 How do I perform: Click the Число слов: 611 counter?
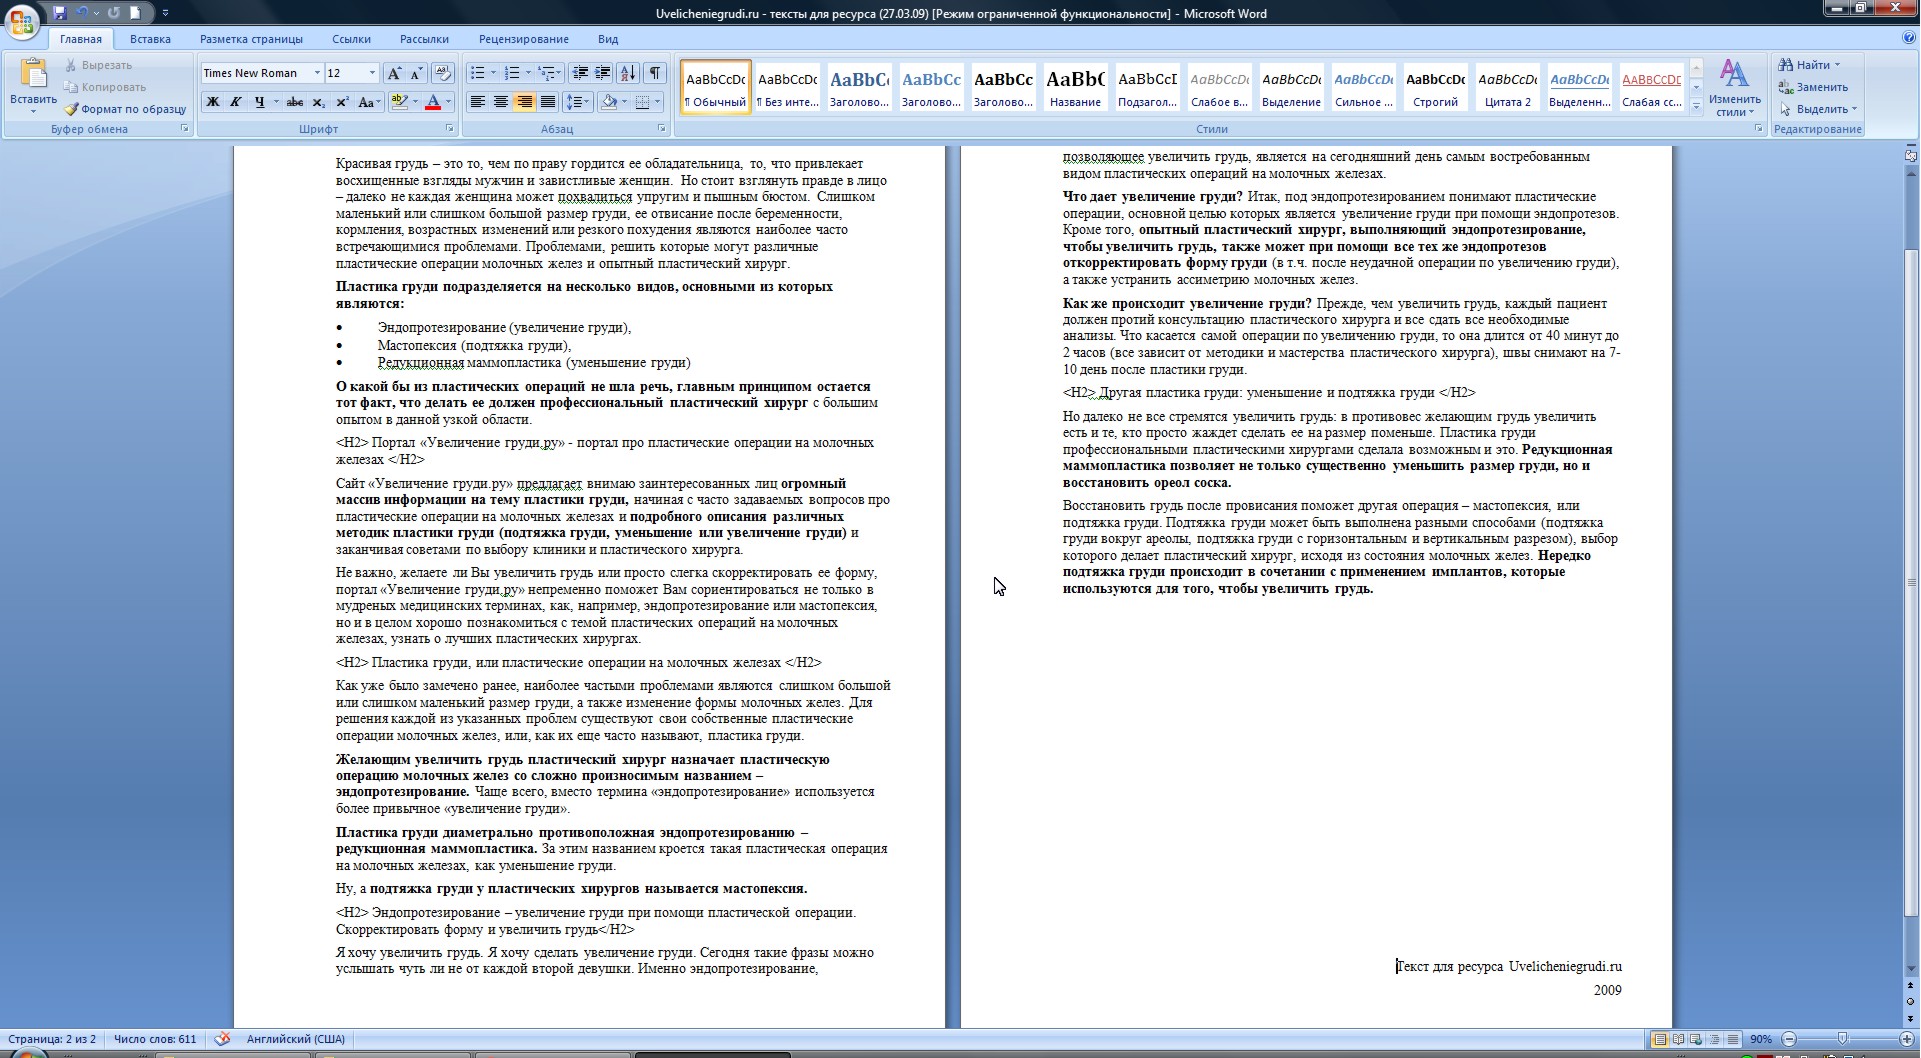tap(154, 1039)
